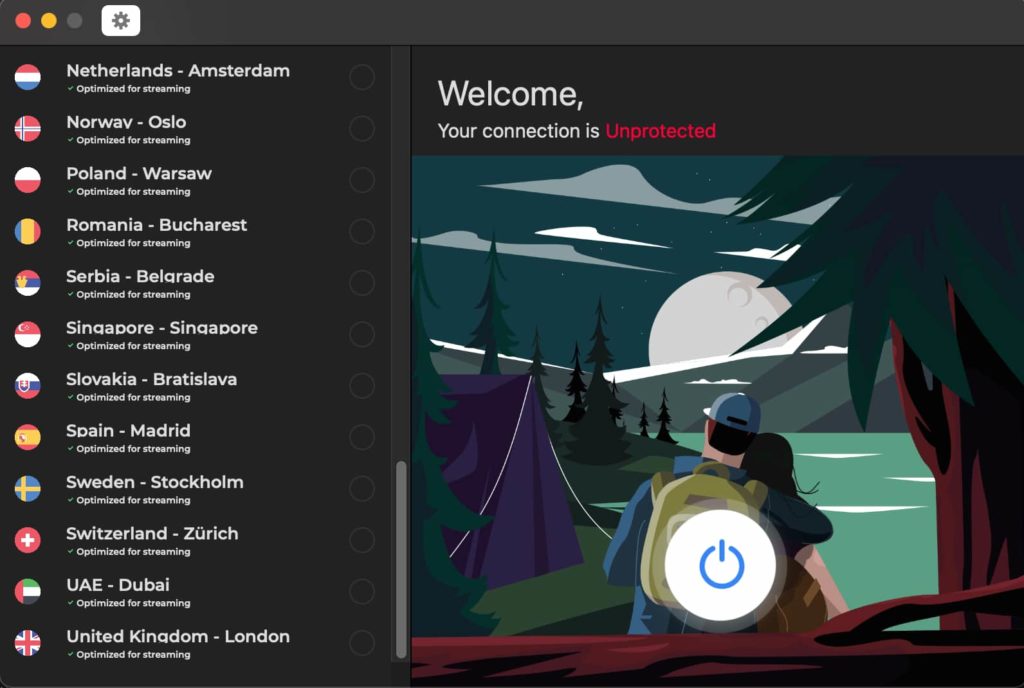Select the radio button for Slovakia - Bratislava

coord(362,386)
